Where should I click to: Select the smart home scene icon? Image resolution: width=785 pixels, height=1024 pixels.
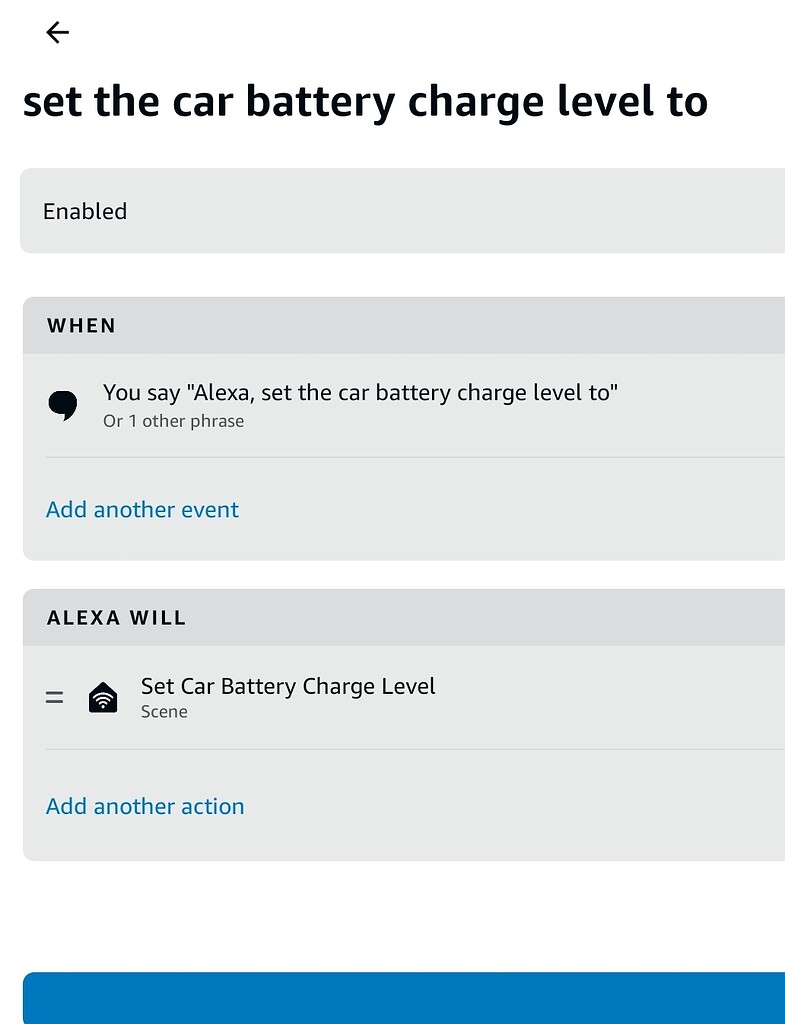click(x=103, y=696)
